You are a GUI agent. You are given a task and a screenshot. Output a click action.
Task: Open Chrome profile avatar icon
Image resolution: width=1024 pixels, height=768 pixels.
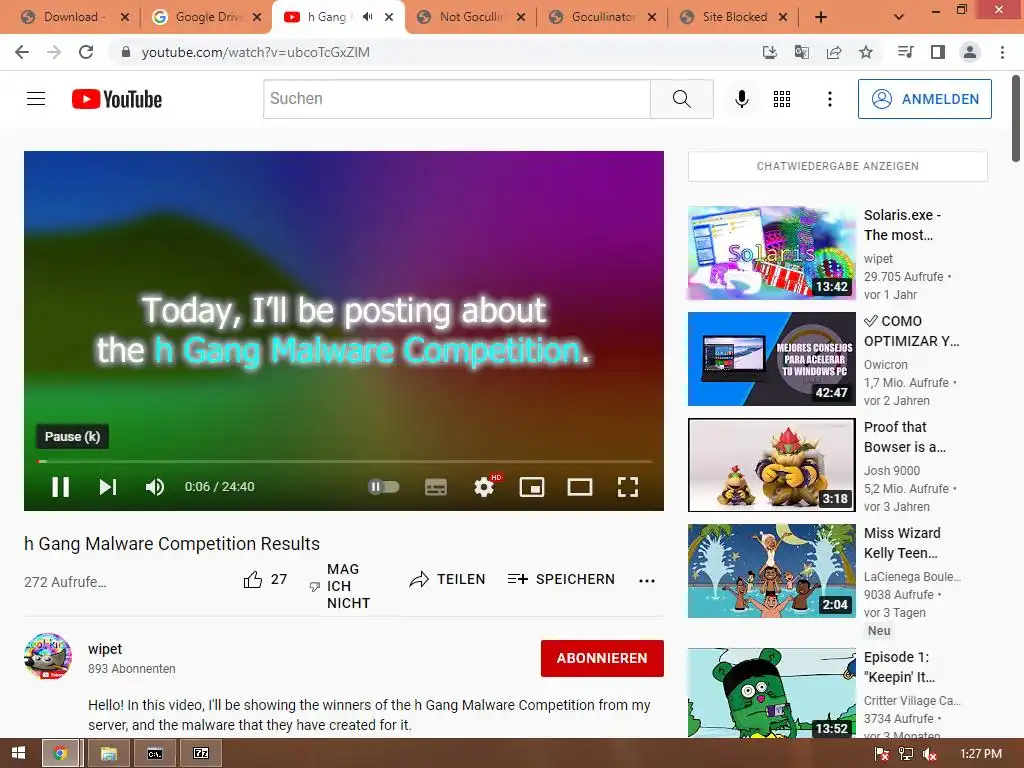(x=970, y=52)
